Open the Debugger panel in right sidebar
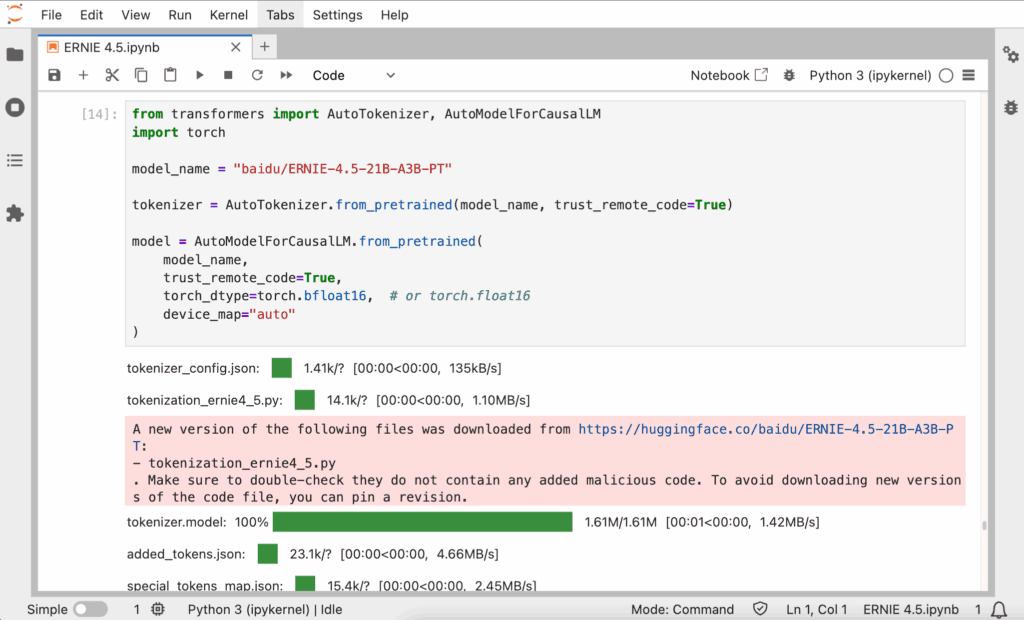The height and width of the screenshot is (620, 1024). [1011, 107]
